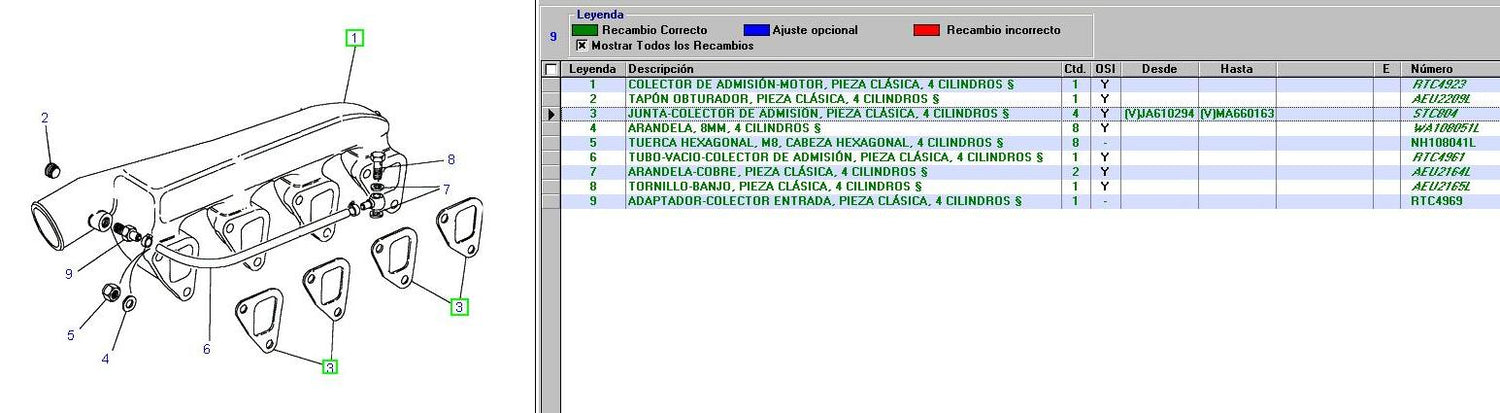Click the red Recambio incorrecto swatch
The image size is (1500, 413).
click(x=927, y=30)
